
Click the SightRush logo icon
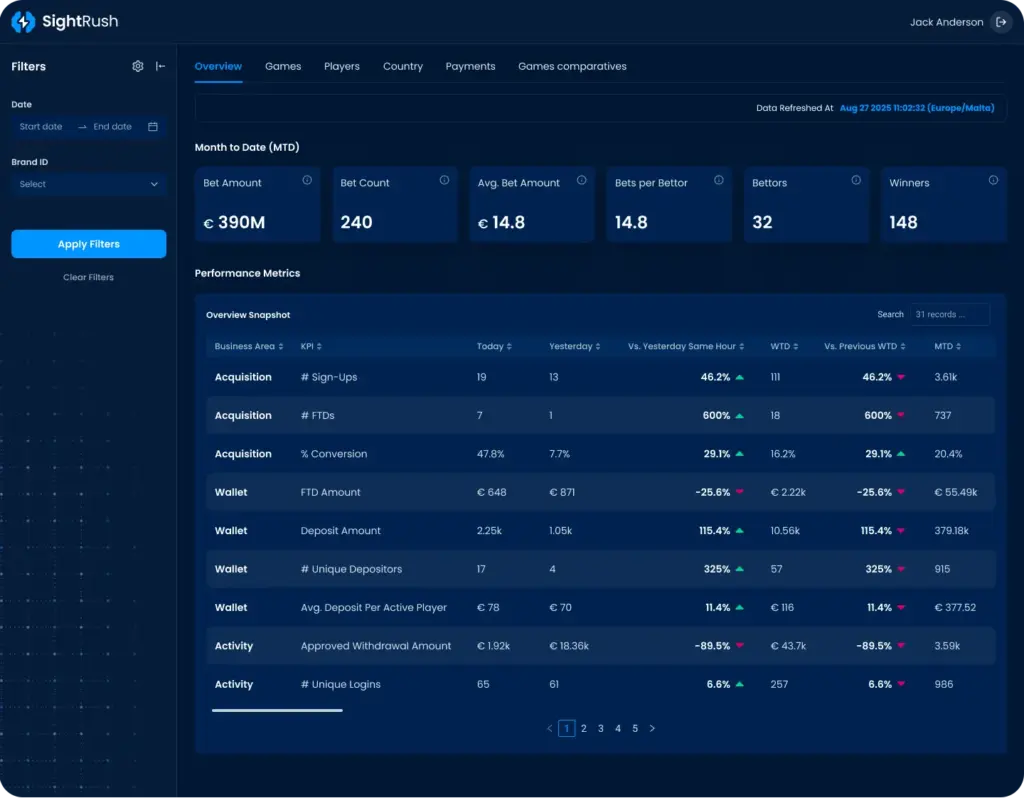22,22
